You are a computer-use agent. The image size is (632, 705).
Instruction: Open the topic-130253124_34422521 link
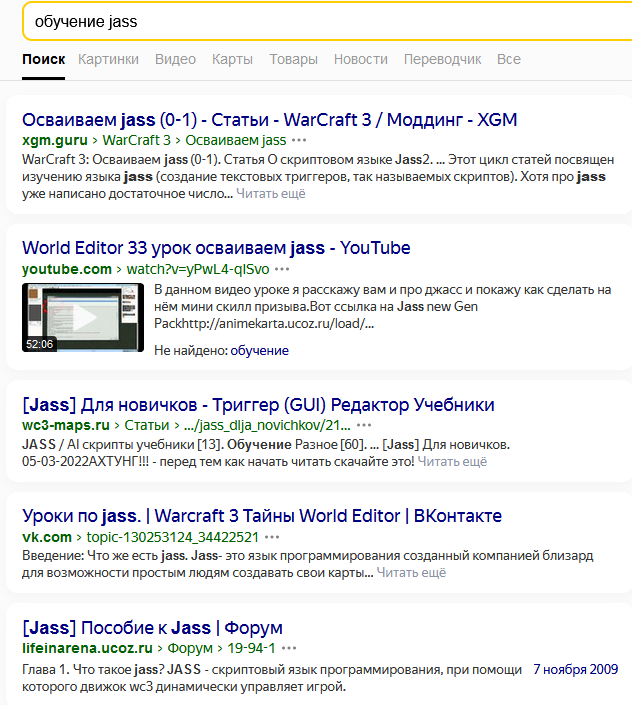click(x=173, y=537)
